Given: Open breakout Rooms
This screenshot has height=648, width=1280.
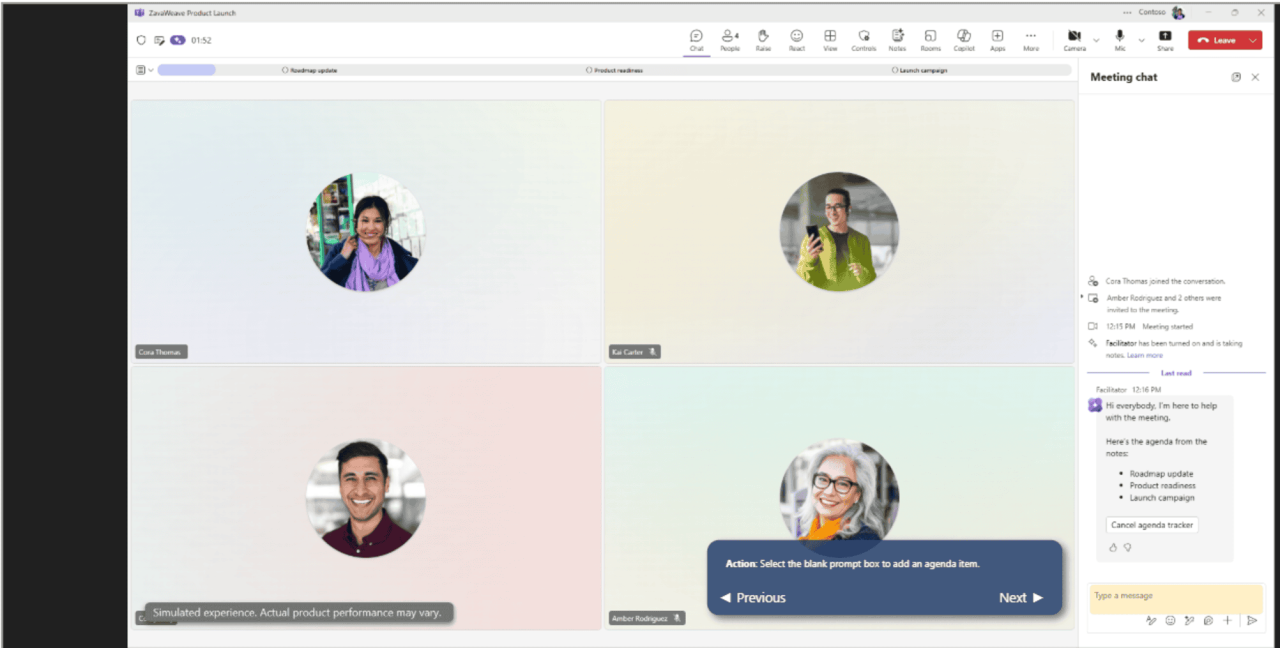Looking at the screenshot, I should [930, 40].
